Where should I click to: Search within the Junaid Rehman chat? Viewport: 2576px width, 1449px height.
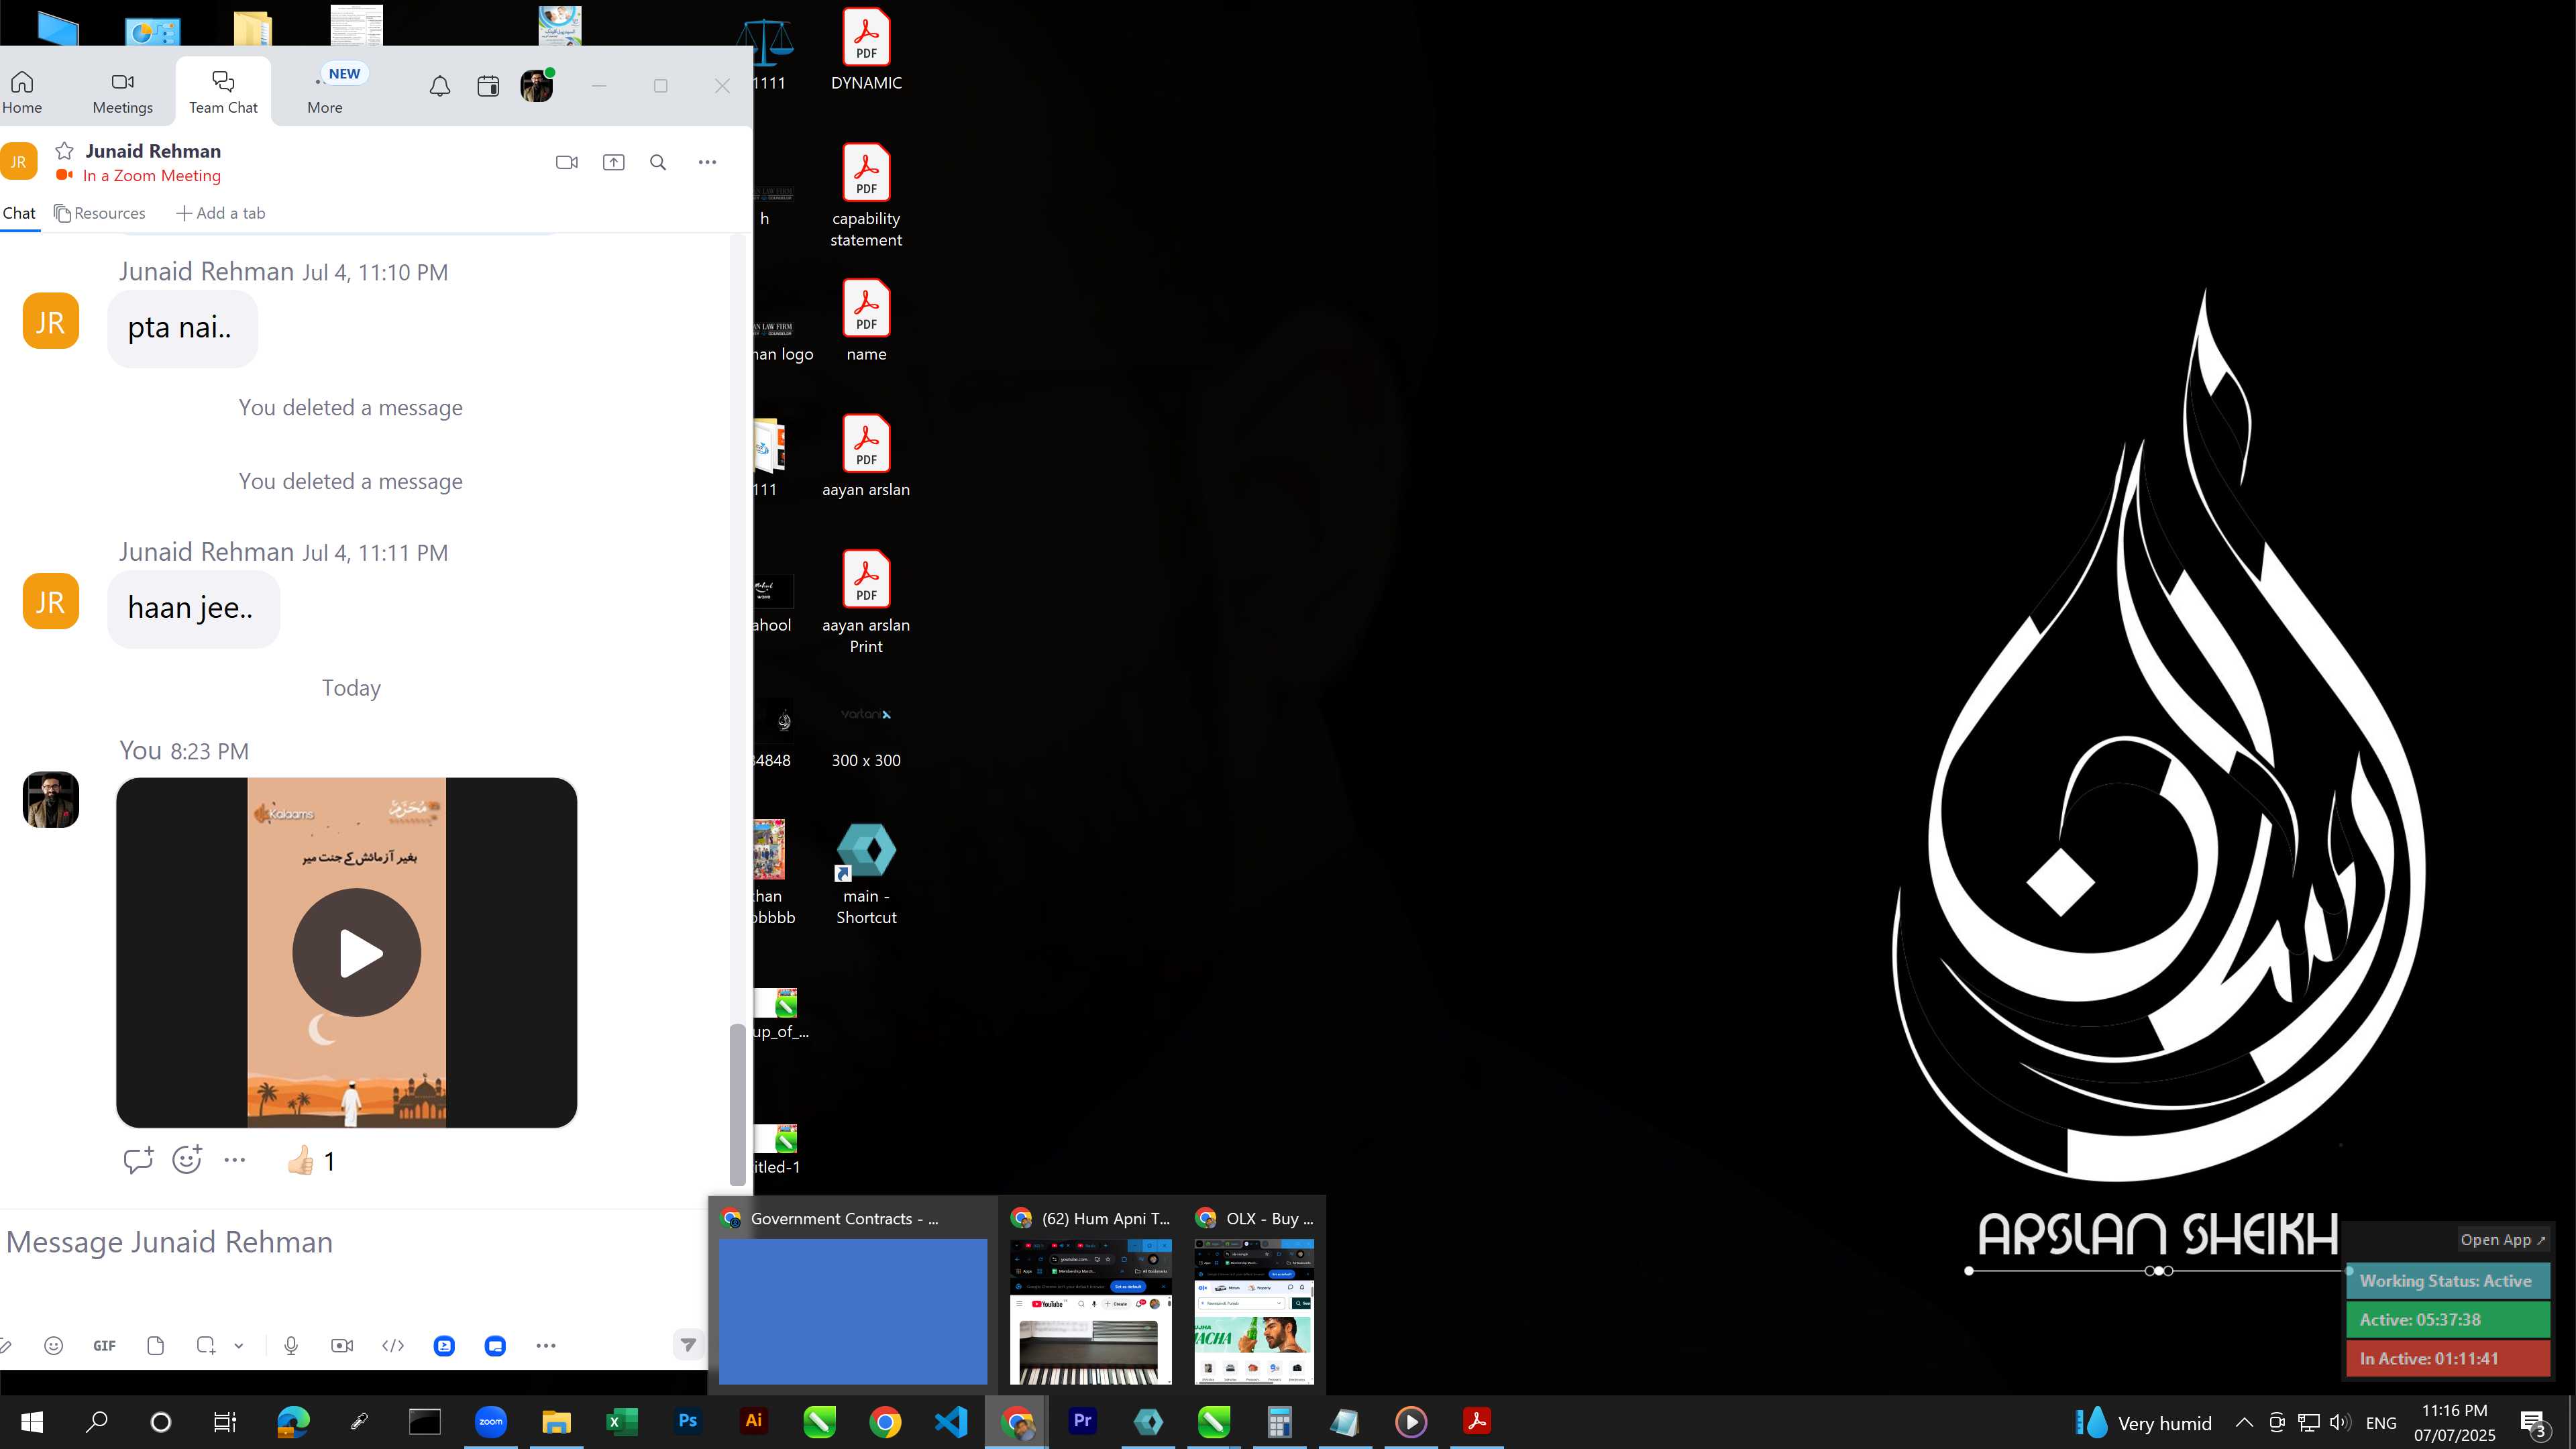tap(658, 162)
